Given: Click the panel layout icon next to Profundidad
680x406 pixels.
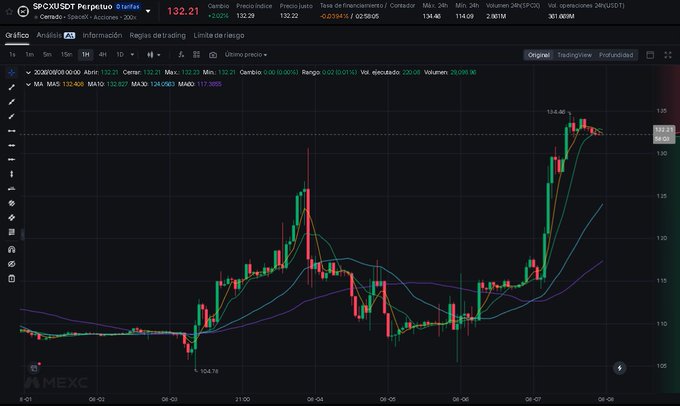Looking at the screenshot, I should [650, 55].
